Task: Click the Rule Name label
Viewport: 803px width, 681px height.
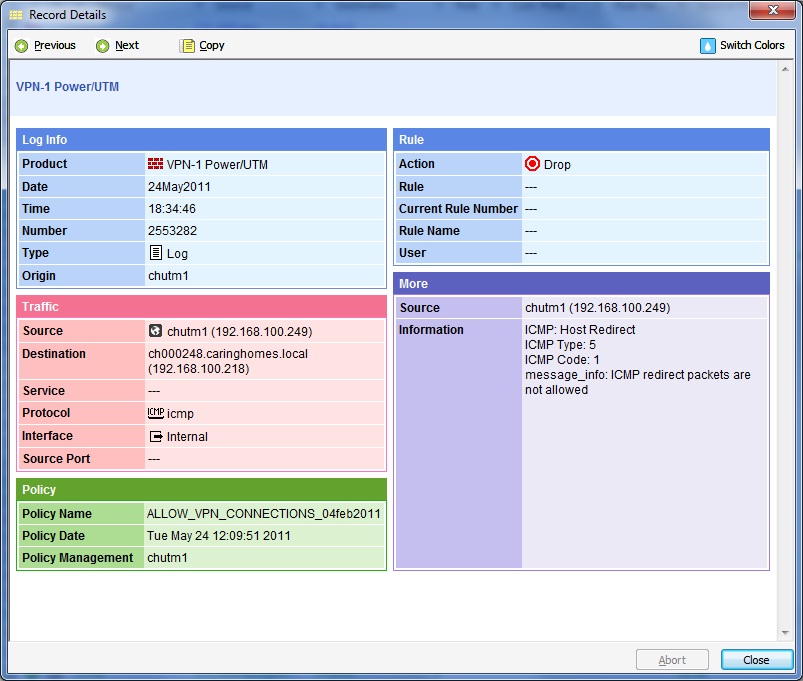Action: click(429, 231)
